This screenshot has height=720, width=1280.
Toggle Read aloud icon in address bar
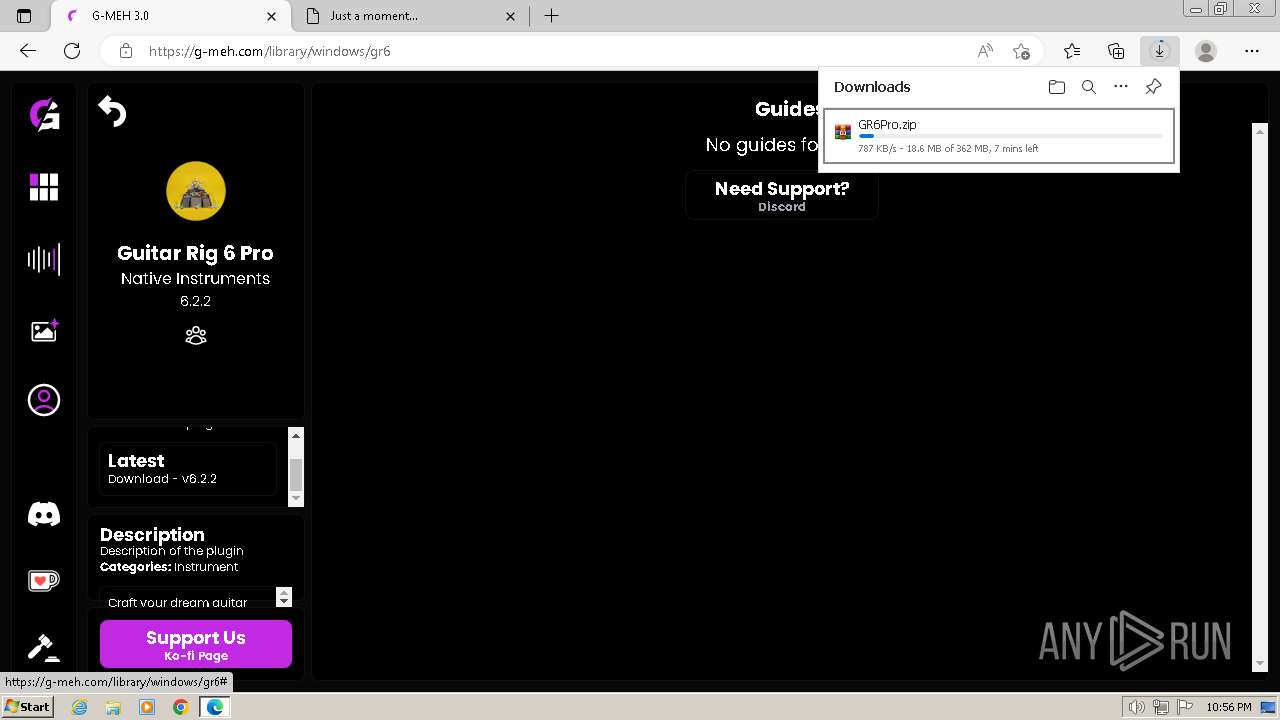[985, 51]
